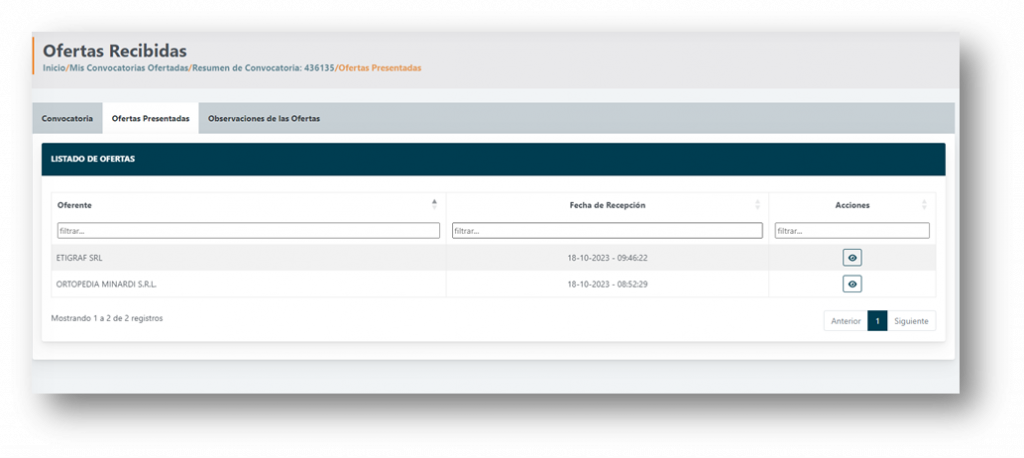Focus the Oferente filter field

pyautogui.click(x=248, y=231)
